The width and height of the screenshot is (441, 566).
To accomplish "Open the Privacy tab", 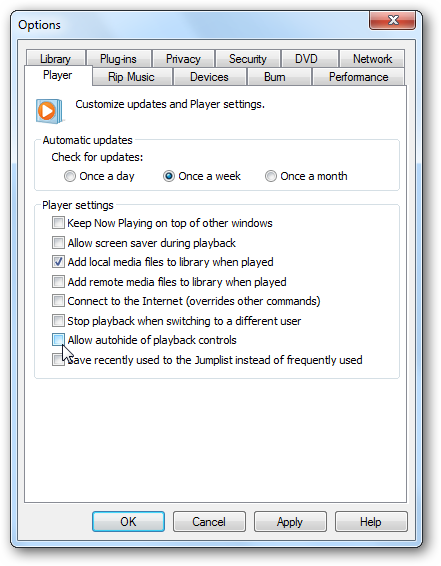I will (x=183, y=59).
